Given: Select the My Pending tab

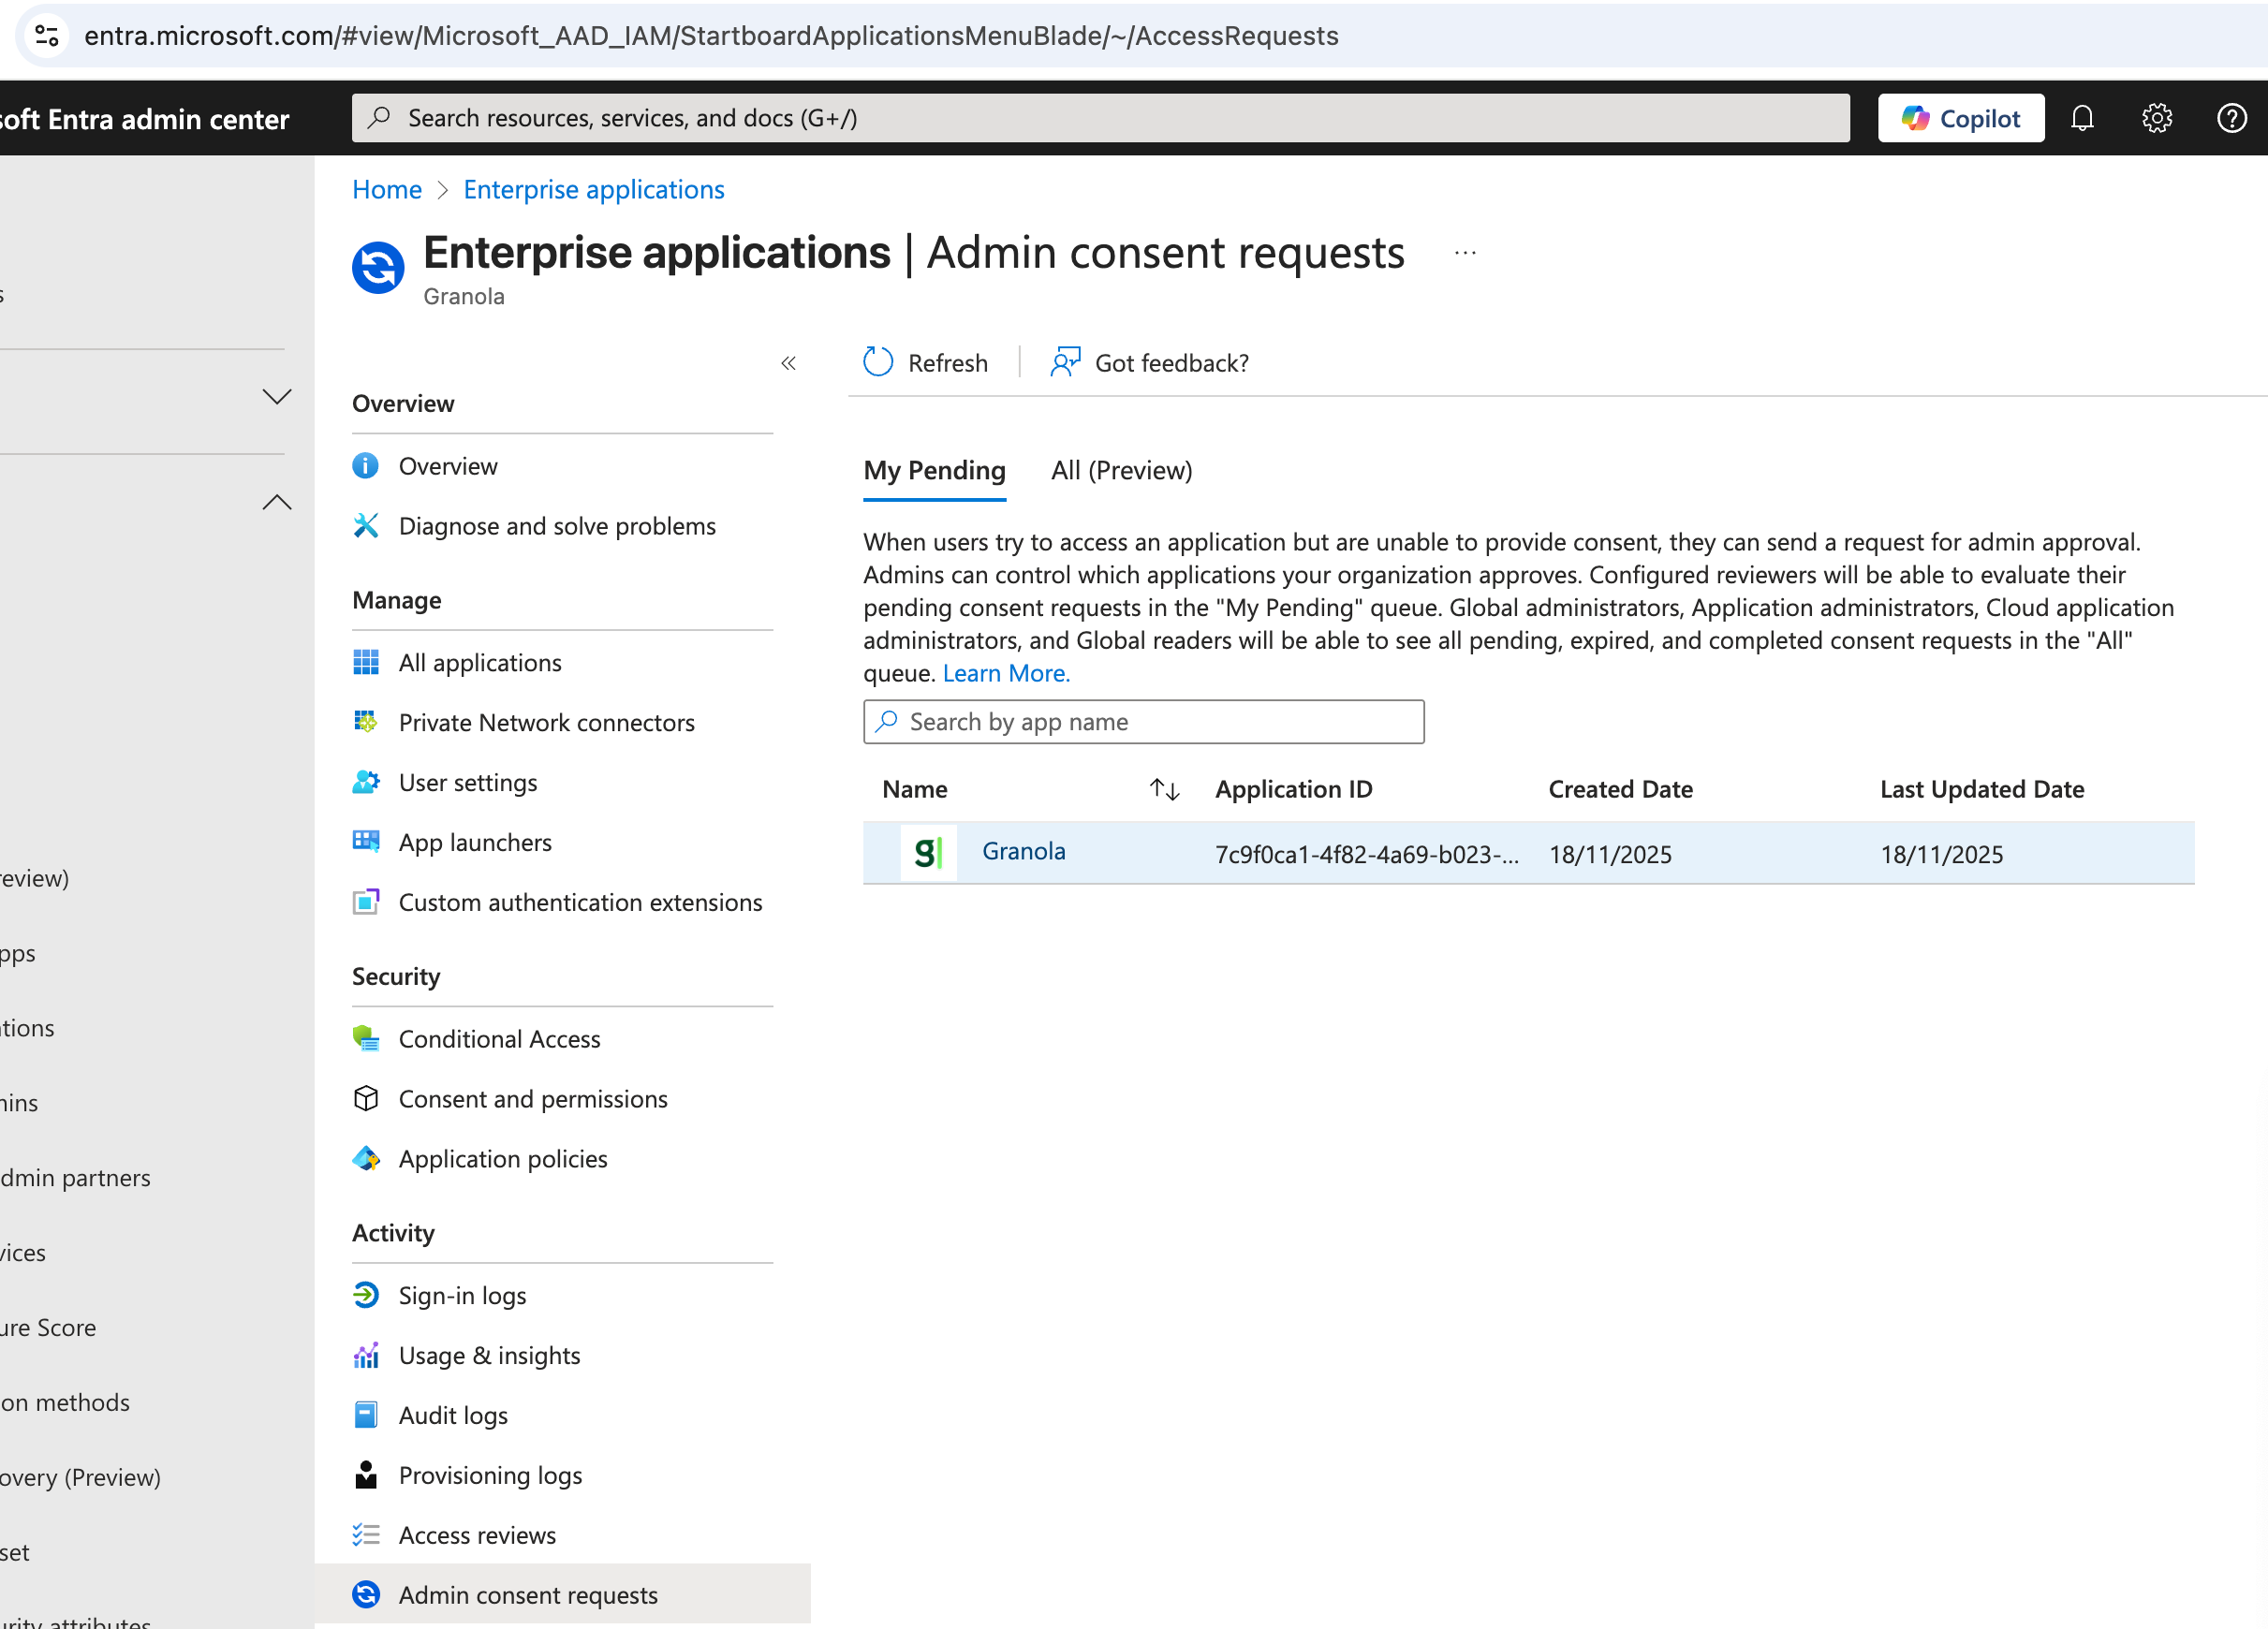Looking at the screenshot, I should [x=934, y=470].
